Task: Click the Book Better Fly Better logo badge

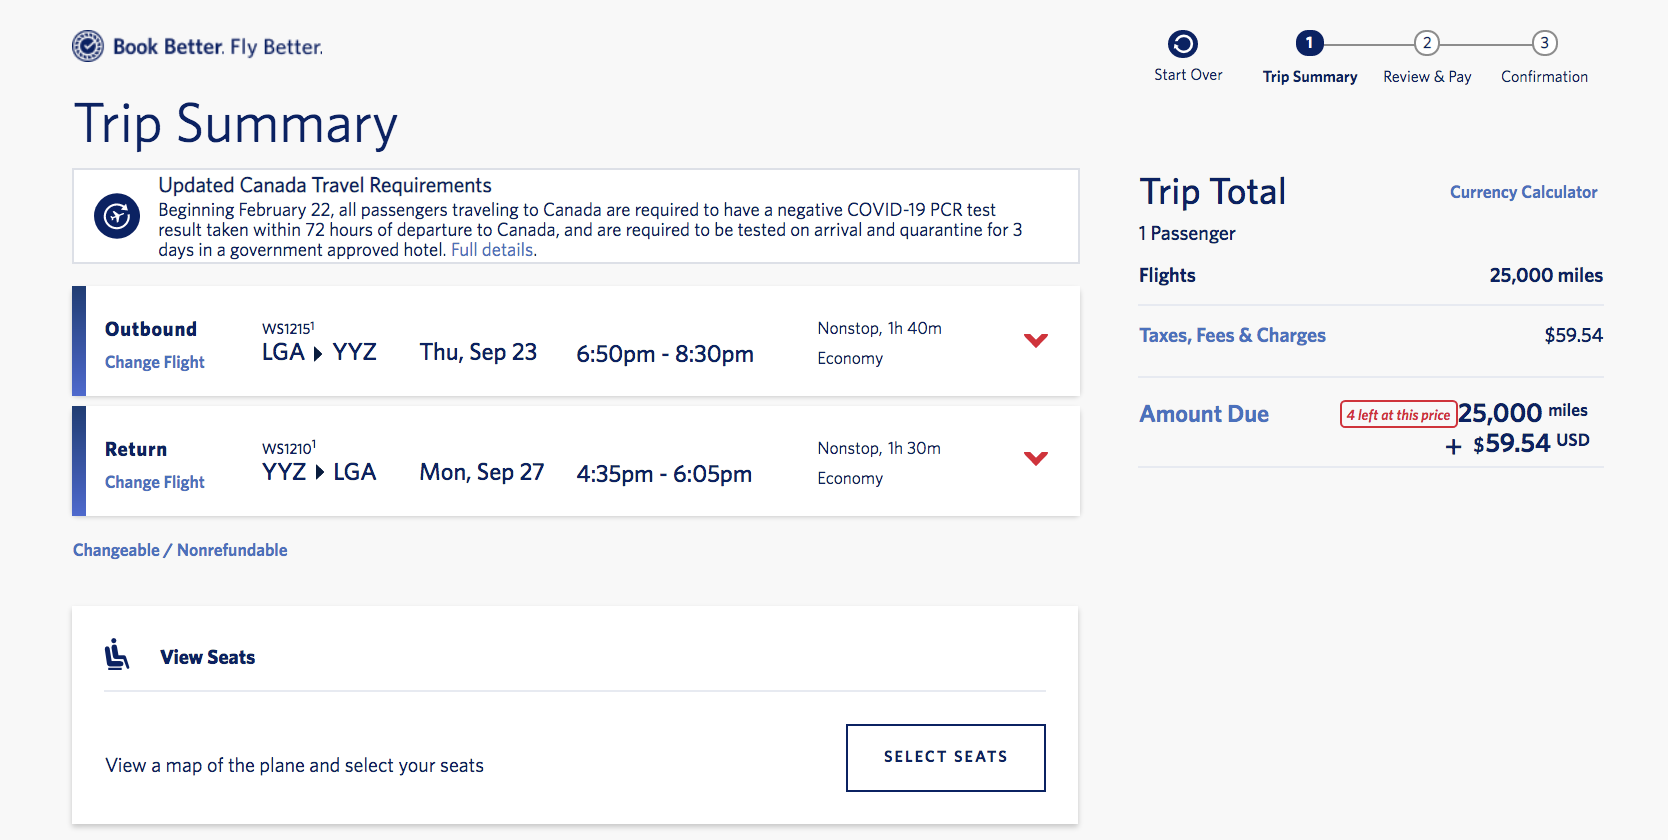Action: [x=88, y=46]
